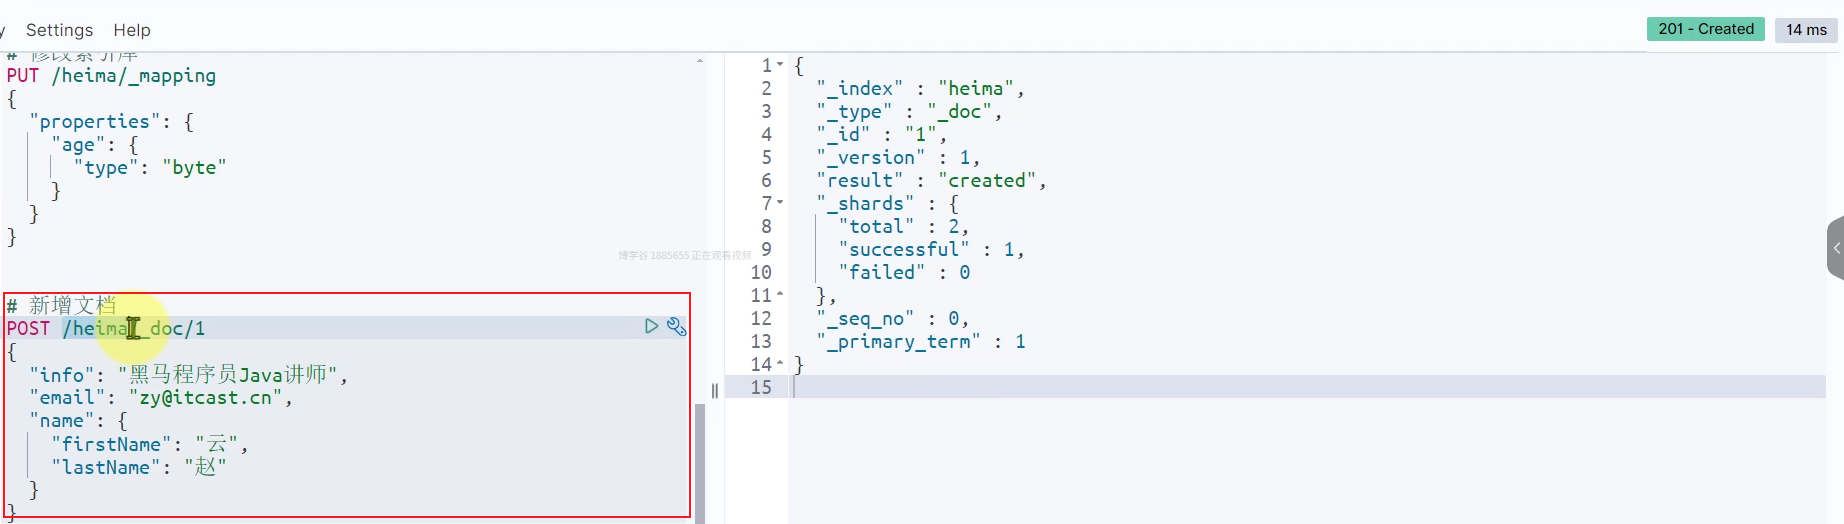Collapse the _shards block at line 7

click(x=780, y=203)
